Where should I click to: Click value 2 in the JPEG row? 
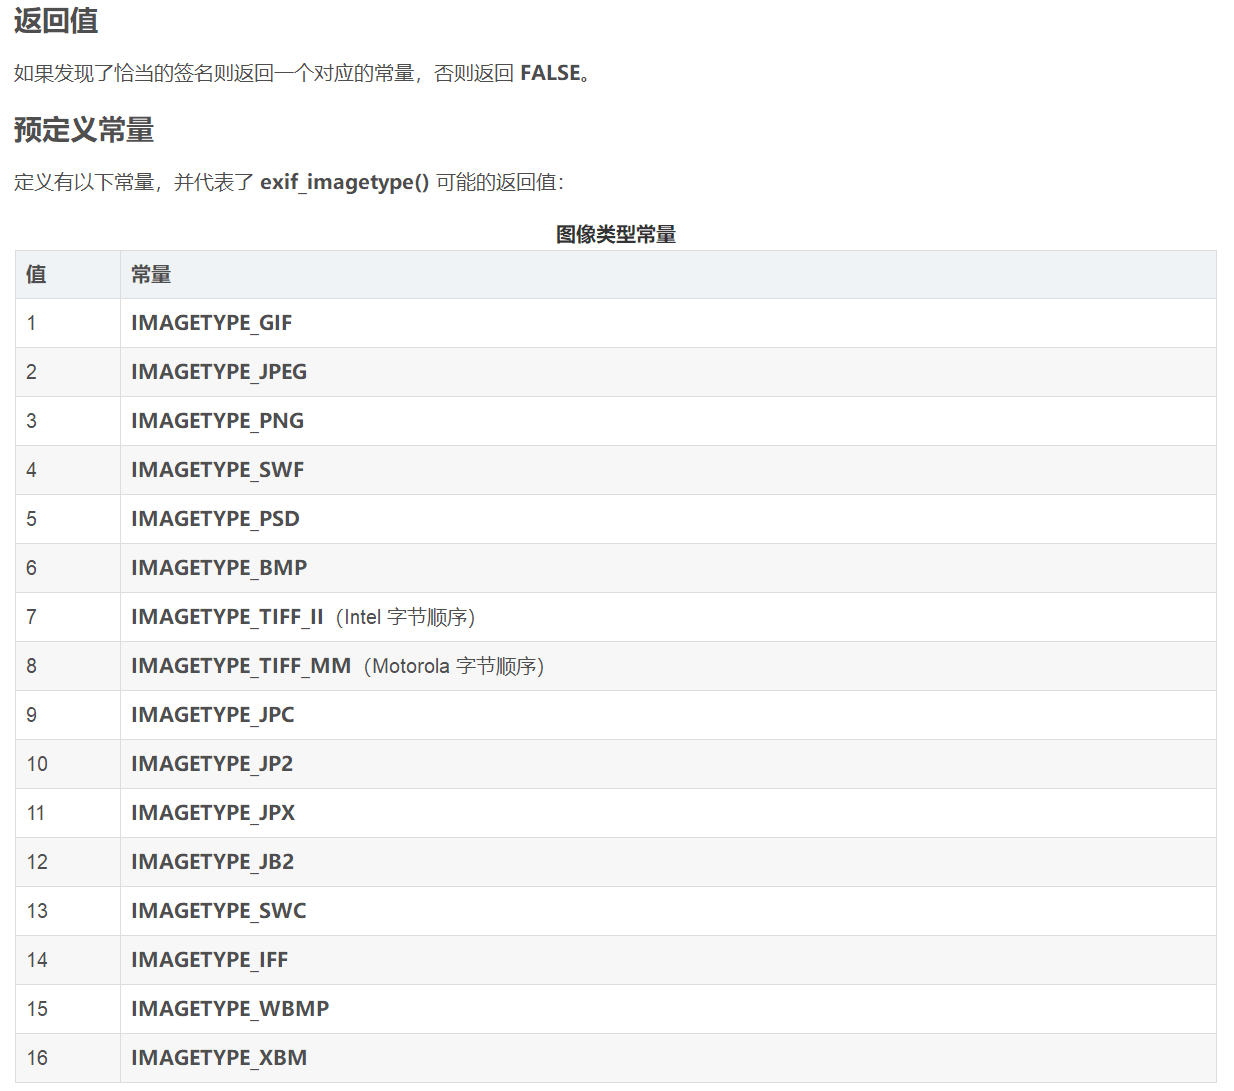coord(31,372)
